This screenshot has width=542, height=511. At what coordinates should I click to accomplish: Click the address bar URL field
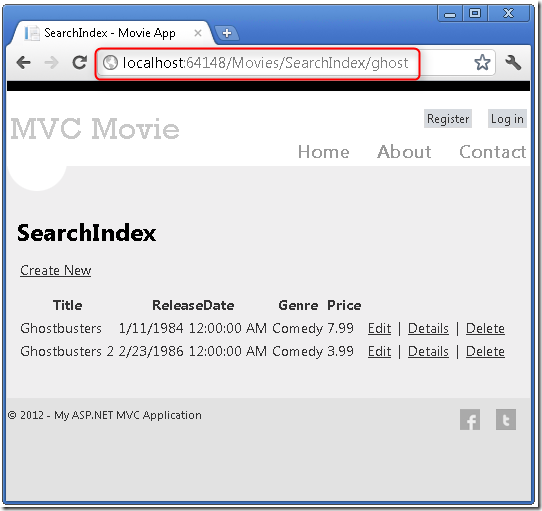pos(258,63)
